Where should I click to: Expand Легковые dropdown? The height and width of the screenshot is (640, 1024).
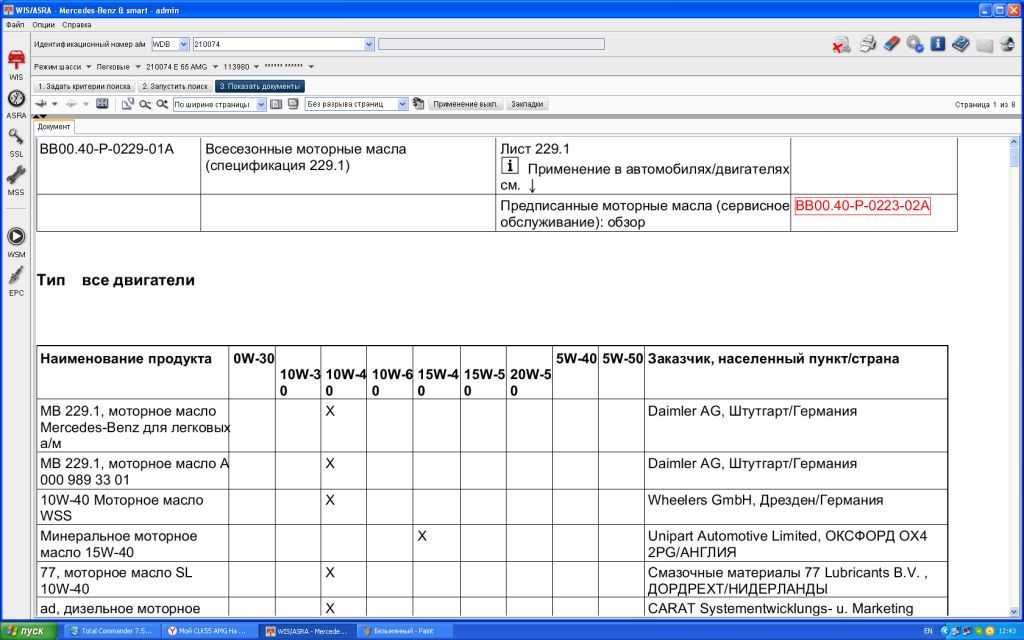click(x=138, y=67)
